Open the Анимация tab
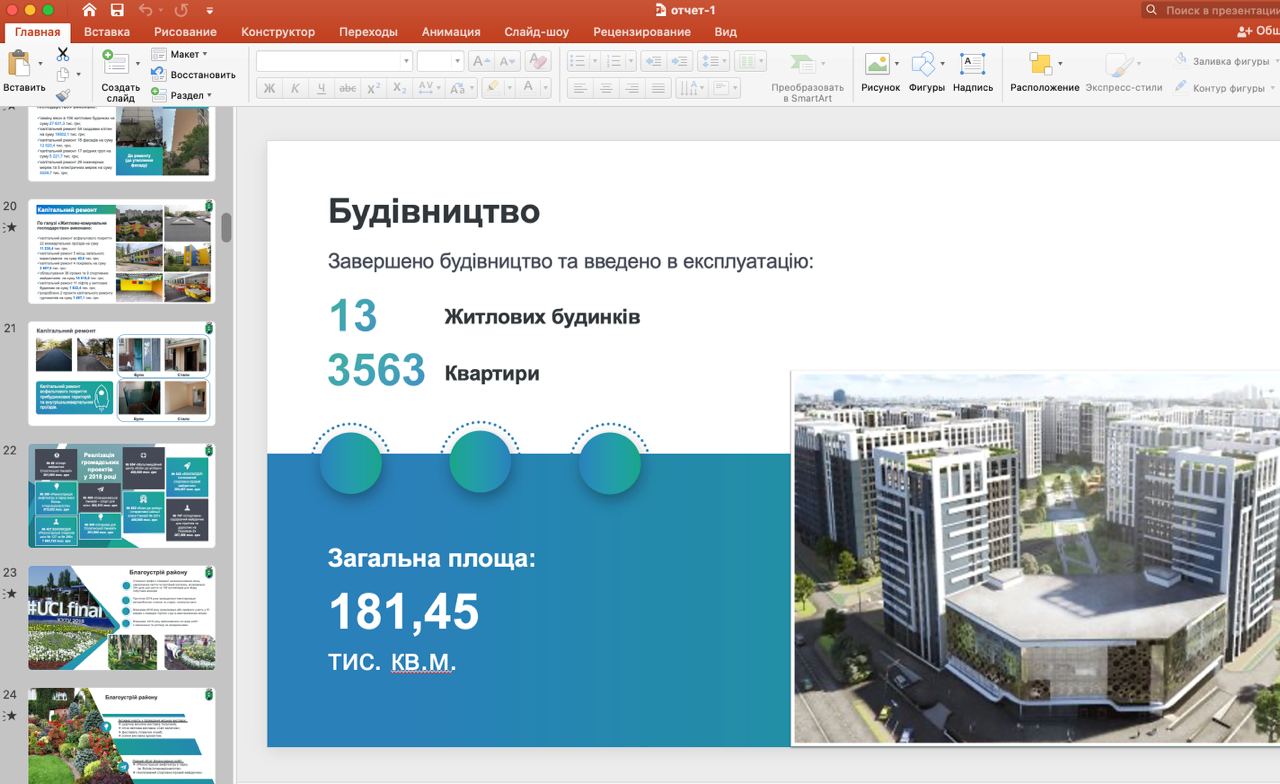1280x784 pixels. click(x=451, y=32)
